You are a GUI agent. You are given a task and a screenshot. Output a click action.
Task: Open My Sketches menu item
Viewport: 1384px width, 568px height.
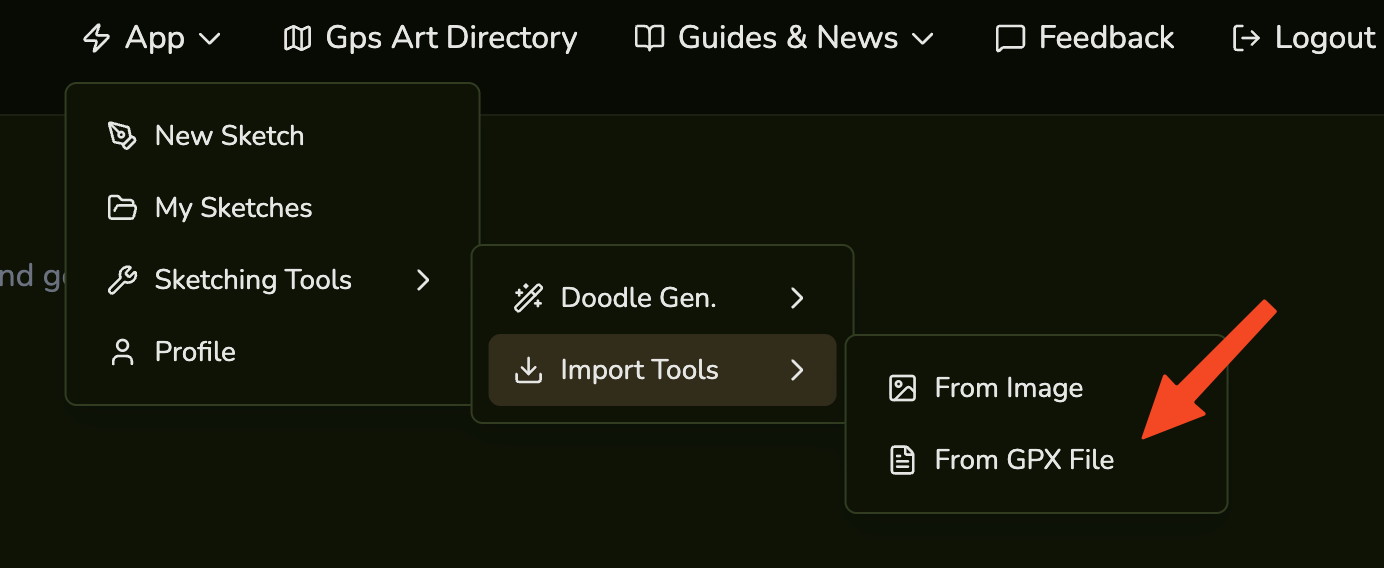click(272, 208)
